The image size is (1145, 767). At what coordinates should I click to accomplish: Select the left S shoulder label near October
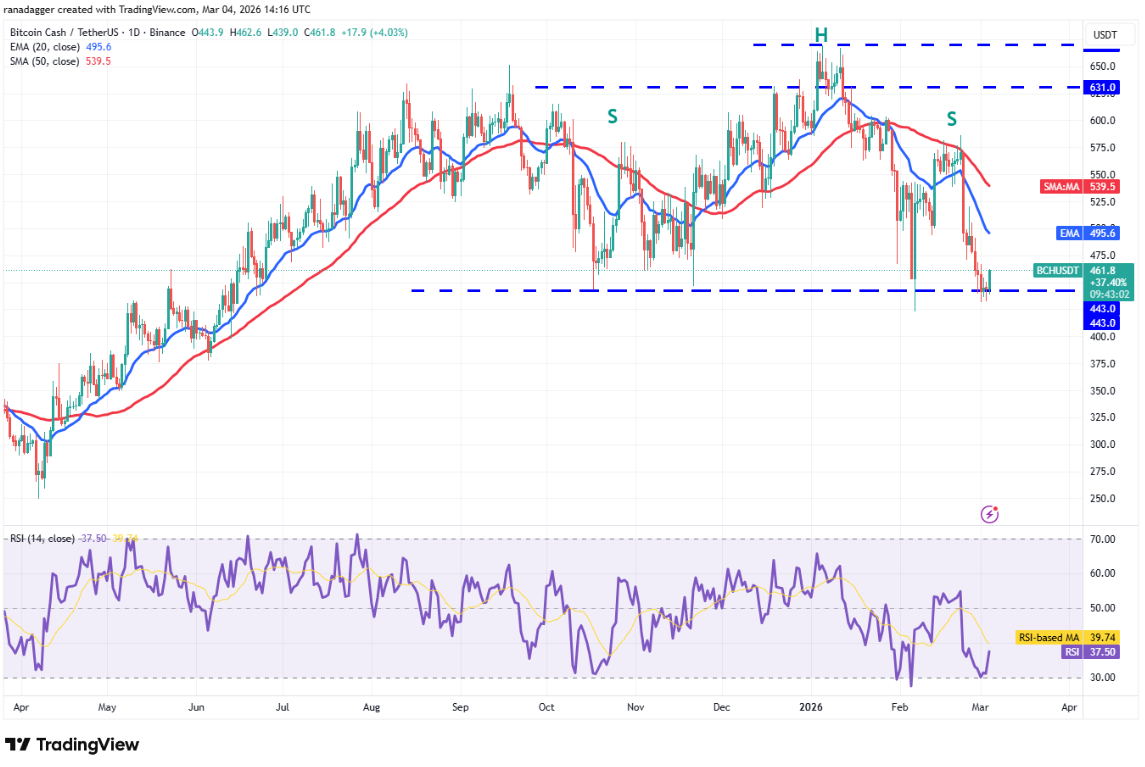tap(612, 117)
